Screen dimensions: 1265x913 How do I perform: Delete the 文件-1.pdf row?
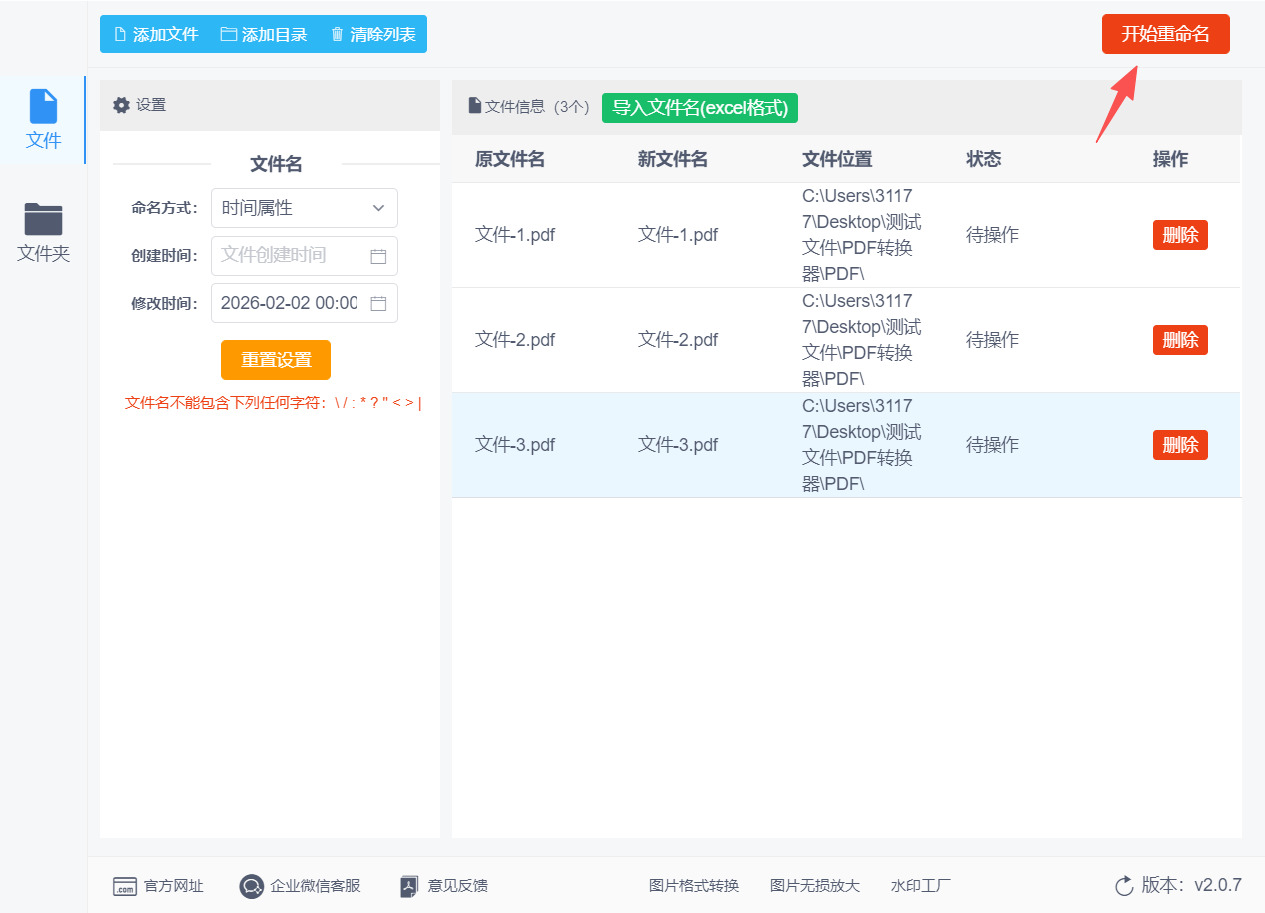click(x=1180, y=235)
